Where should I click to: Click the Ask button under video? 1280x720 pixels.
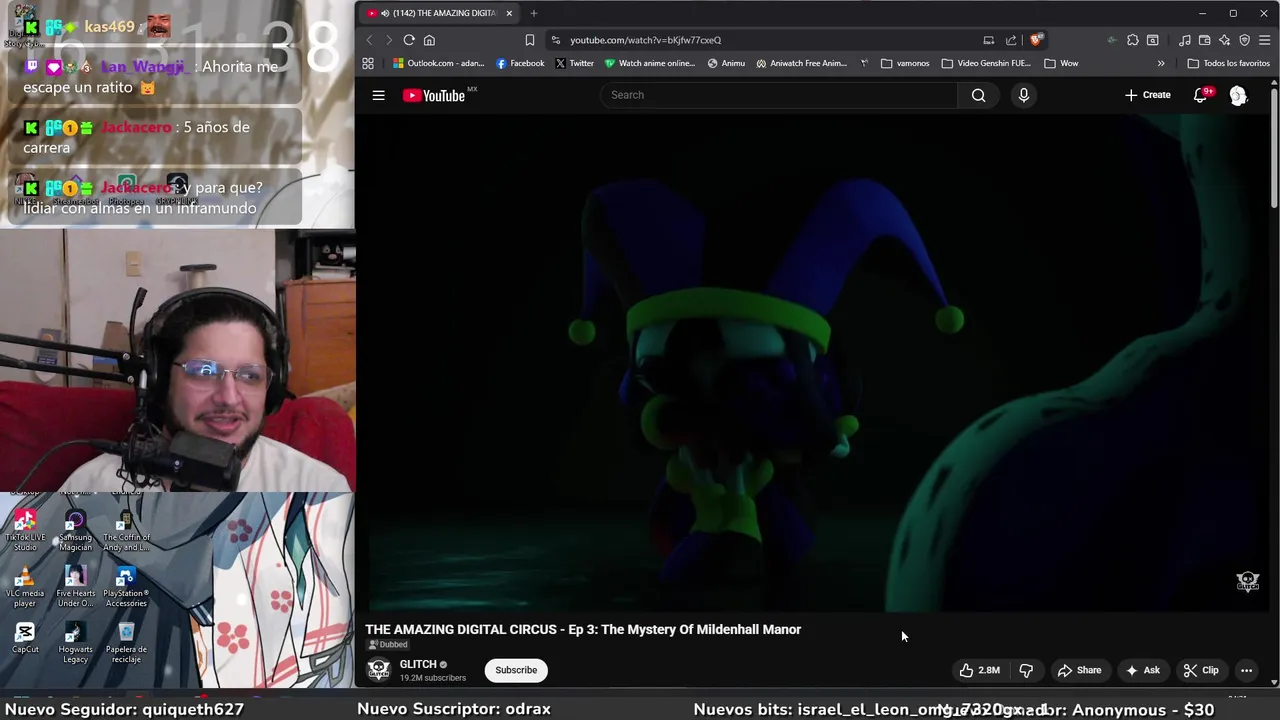(1142, 670)
